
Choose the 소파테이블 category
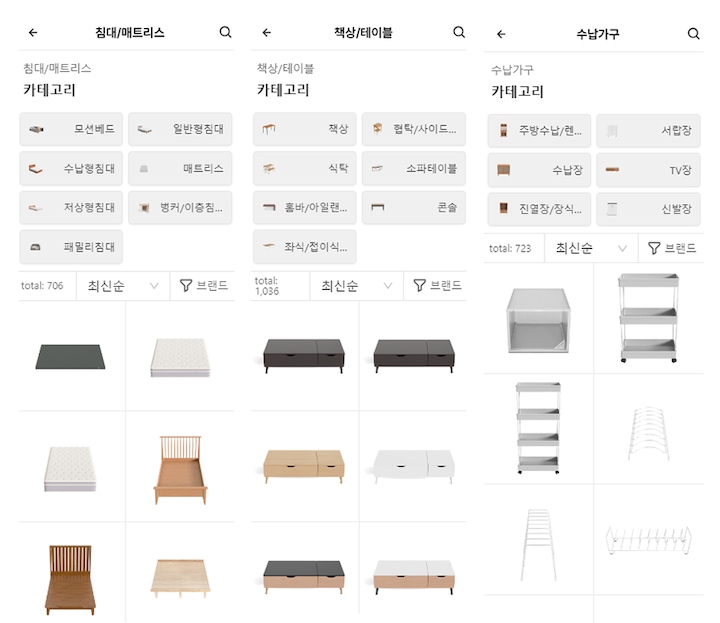pyautogui.click(x=414, y=169)
